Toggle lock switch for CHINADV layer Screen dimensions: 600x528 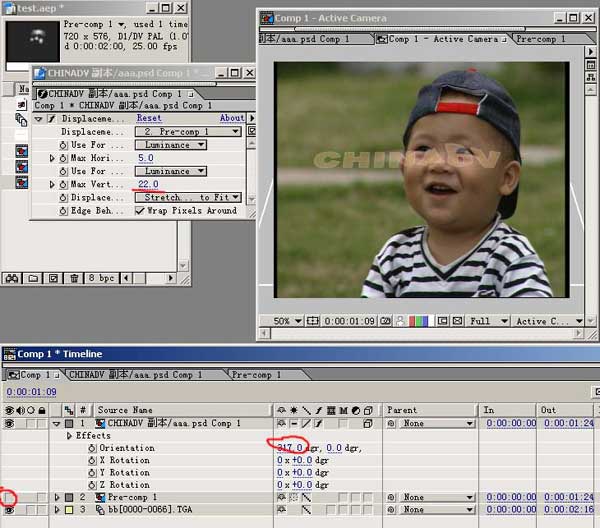(x=42, y=424)
